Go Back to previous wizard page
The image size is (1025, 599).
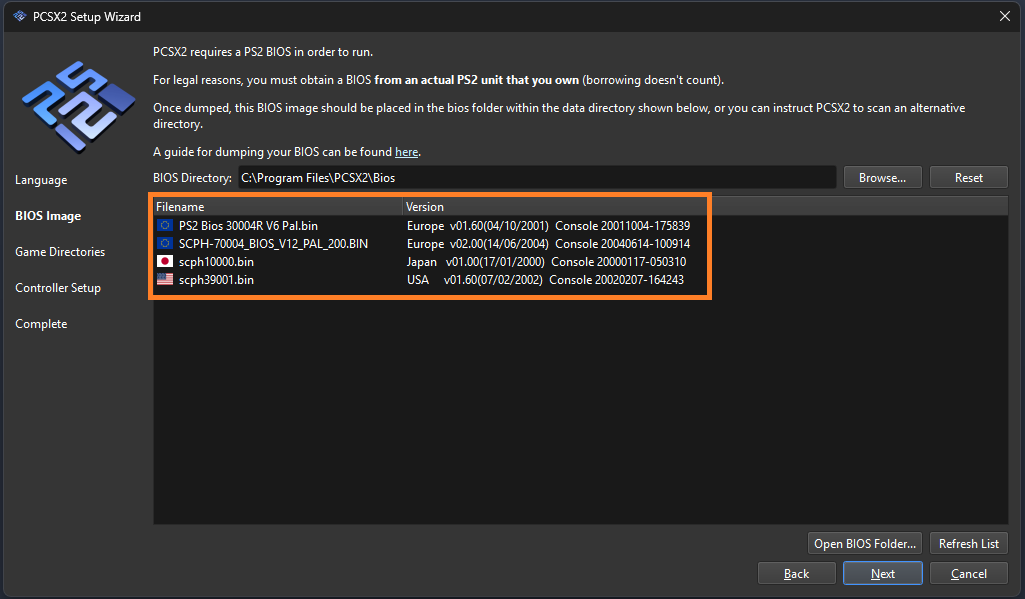coord(796,573)
